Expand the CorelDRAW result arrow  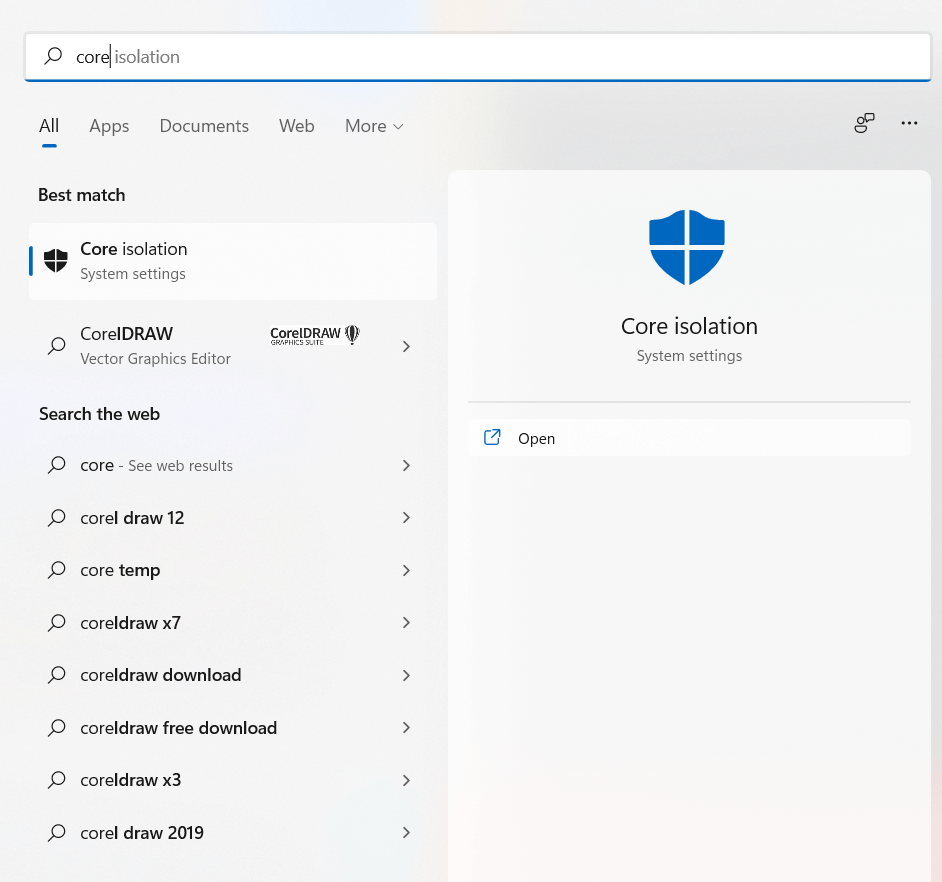coord(406,346)
